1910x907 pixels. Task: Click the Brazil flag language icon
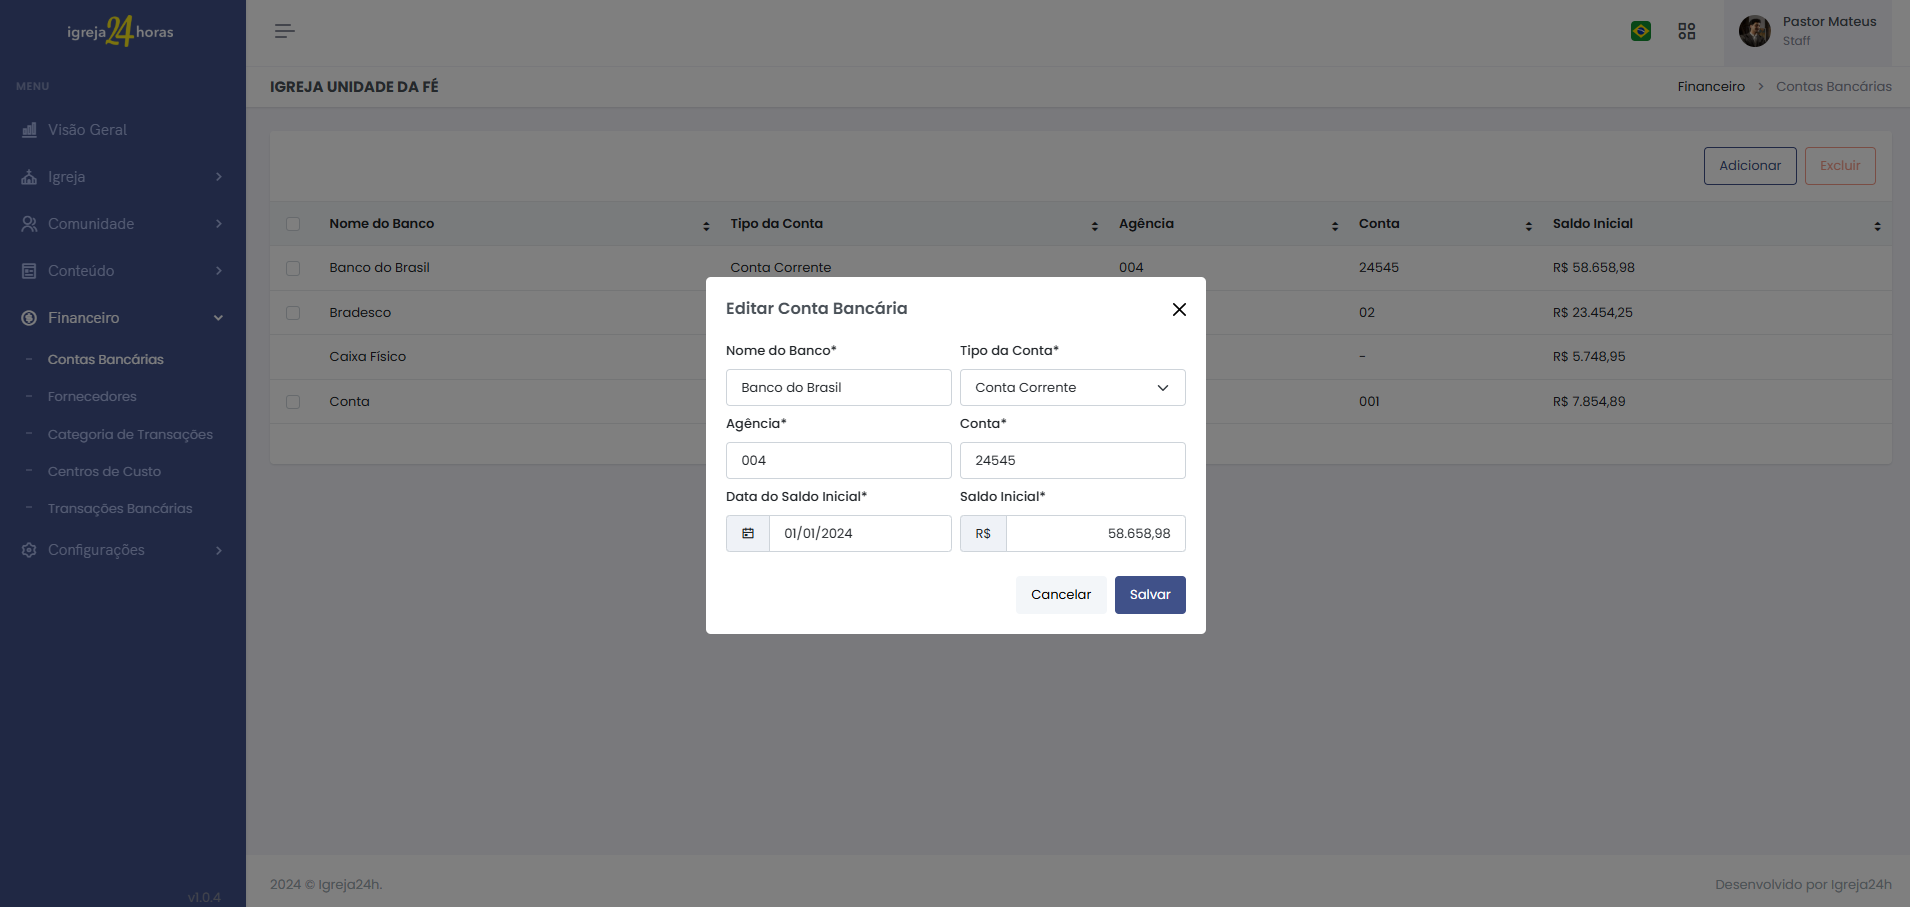(x=1641, y=31)
